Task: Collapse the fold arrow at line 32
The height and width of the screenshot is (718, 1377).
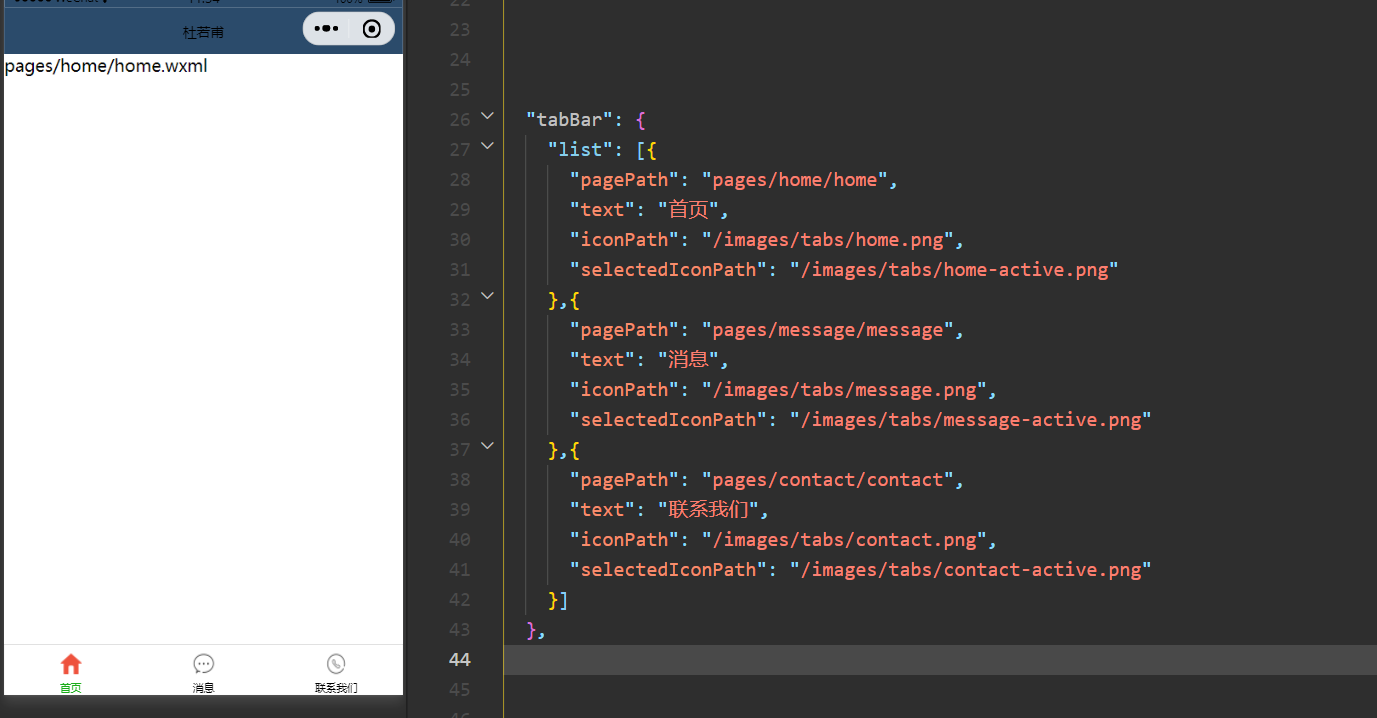Action: (x=487, y=296)
